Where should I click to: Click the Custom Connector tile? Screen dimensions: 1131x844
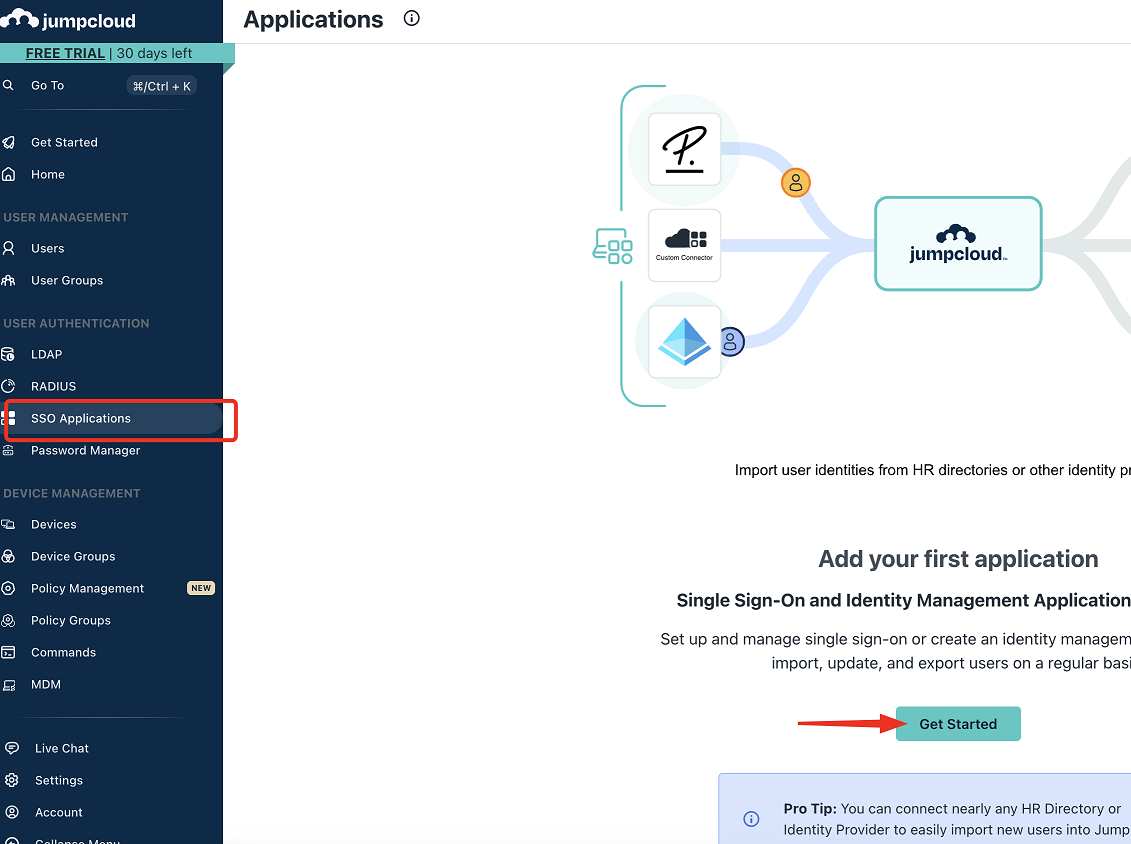pyautogui.click(x=685, y=245)
